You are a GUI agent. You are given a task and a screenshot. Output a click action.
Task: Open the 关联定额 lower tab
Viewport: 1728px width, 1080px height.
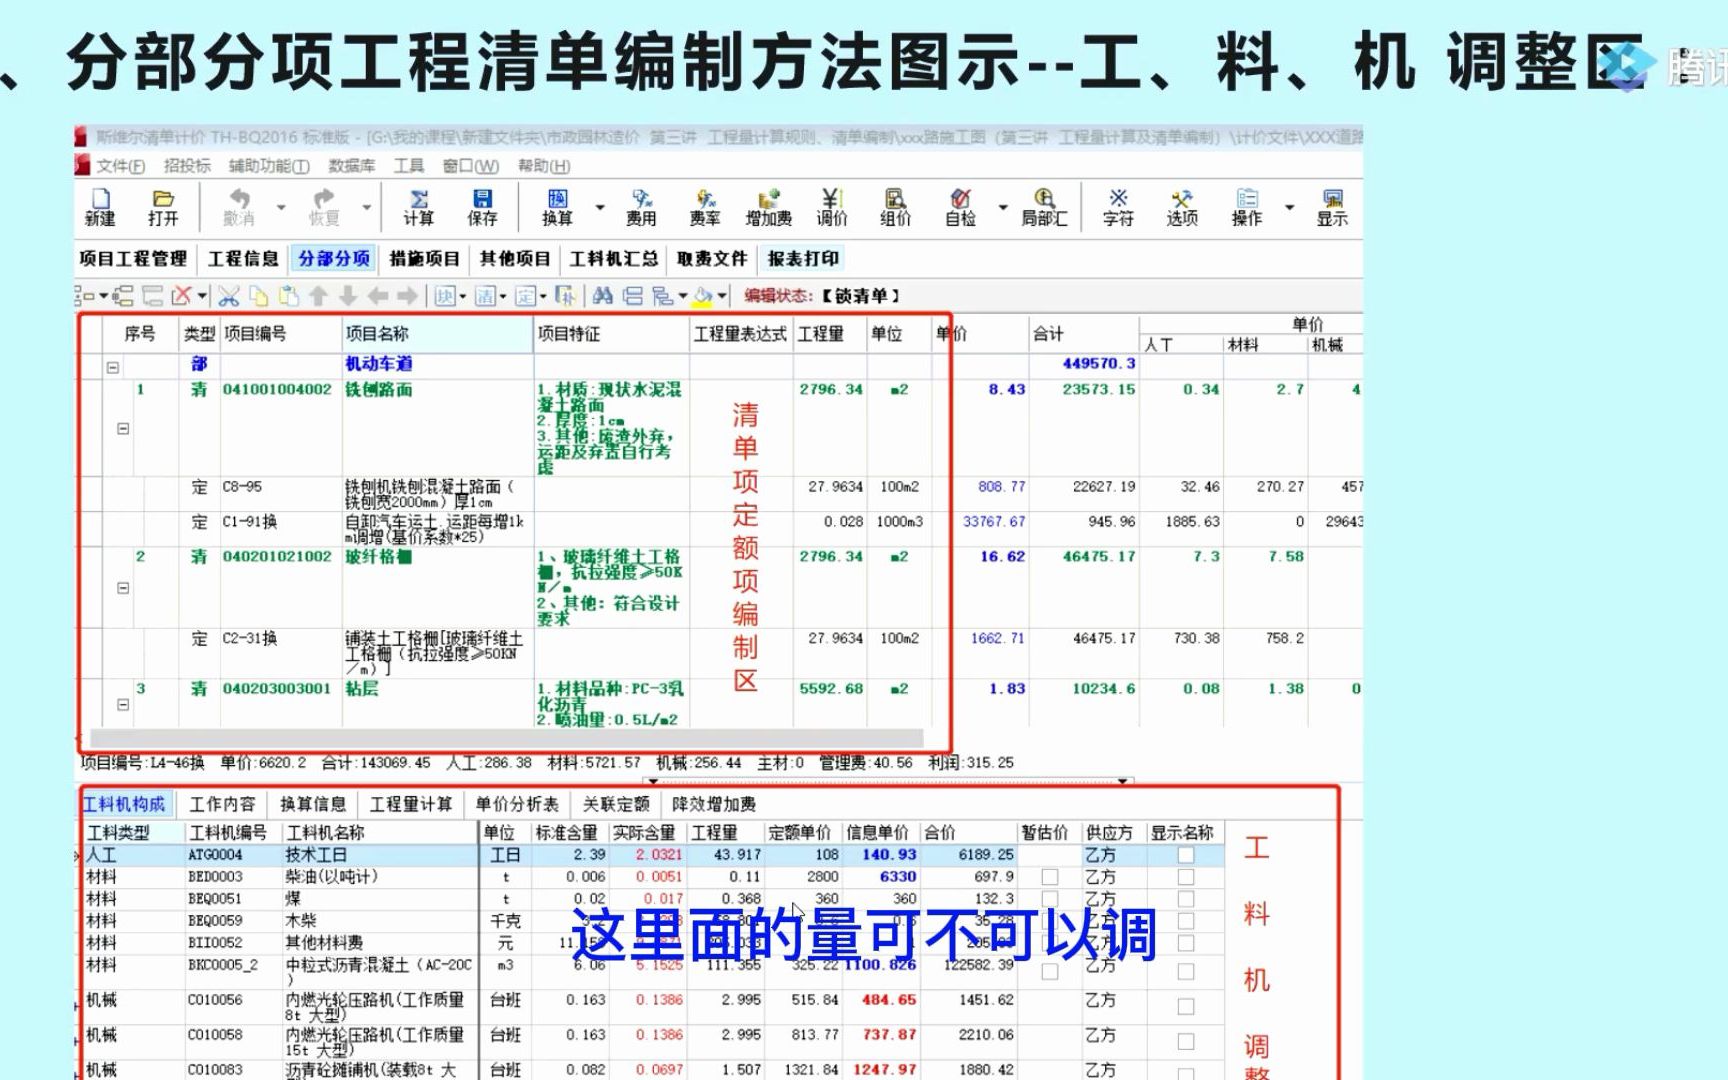[616, 804]
